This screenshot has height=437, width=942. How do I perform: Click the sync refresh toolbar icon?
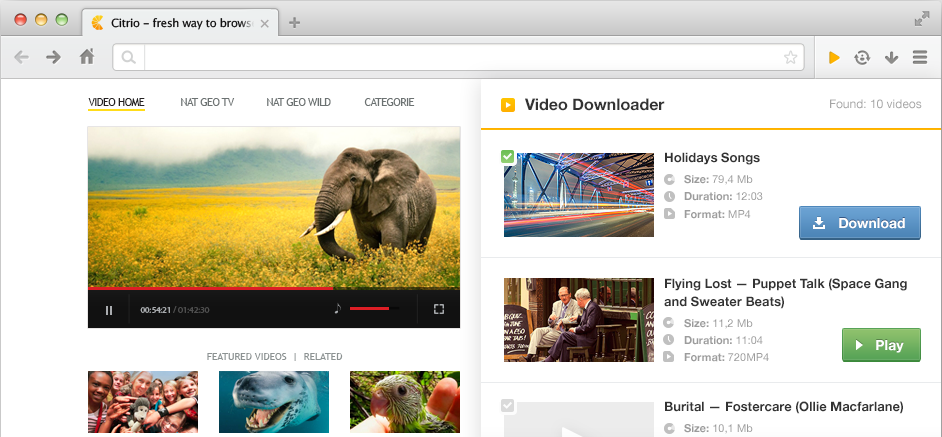862,58
